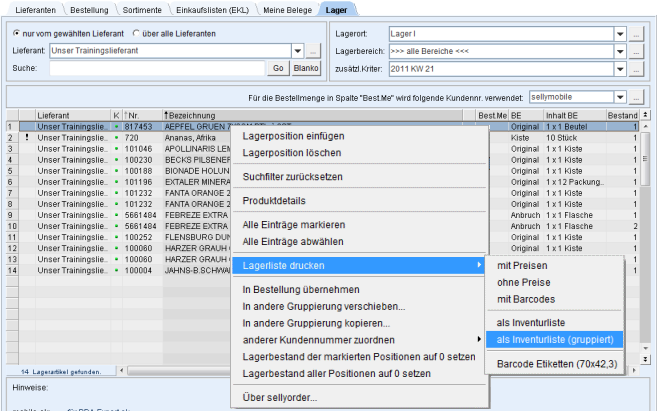Select 'nur vom gewählten Lieferant' radio button

[15, 33]
